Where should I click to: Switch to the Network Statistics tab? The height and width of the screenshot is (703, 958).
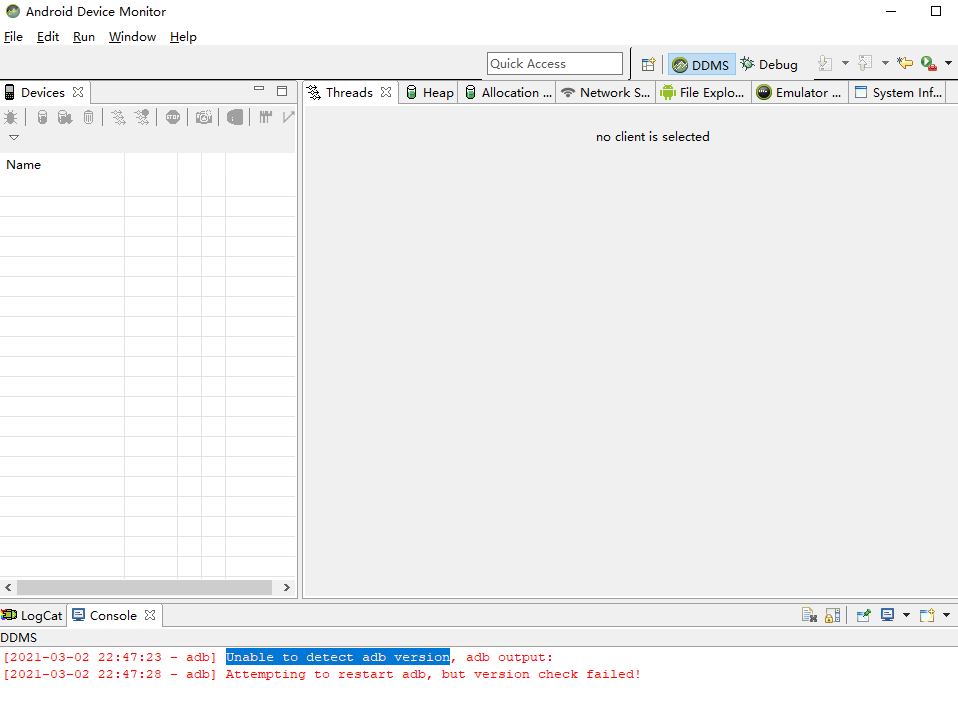[606, 93]
